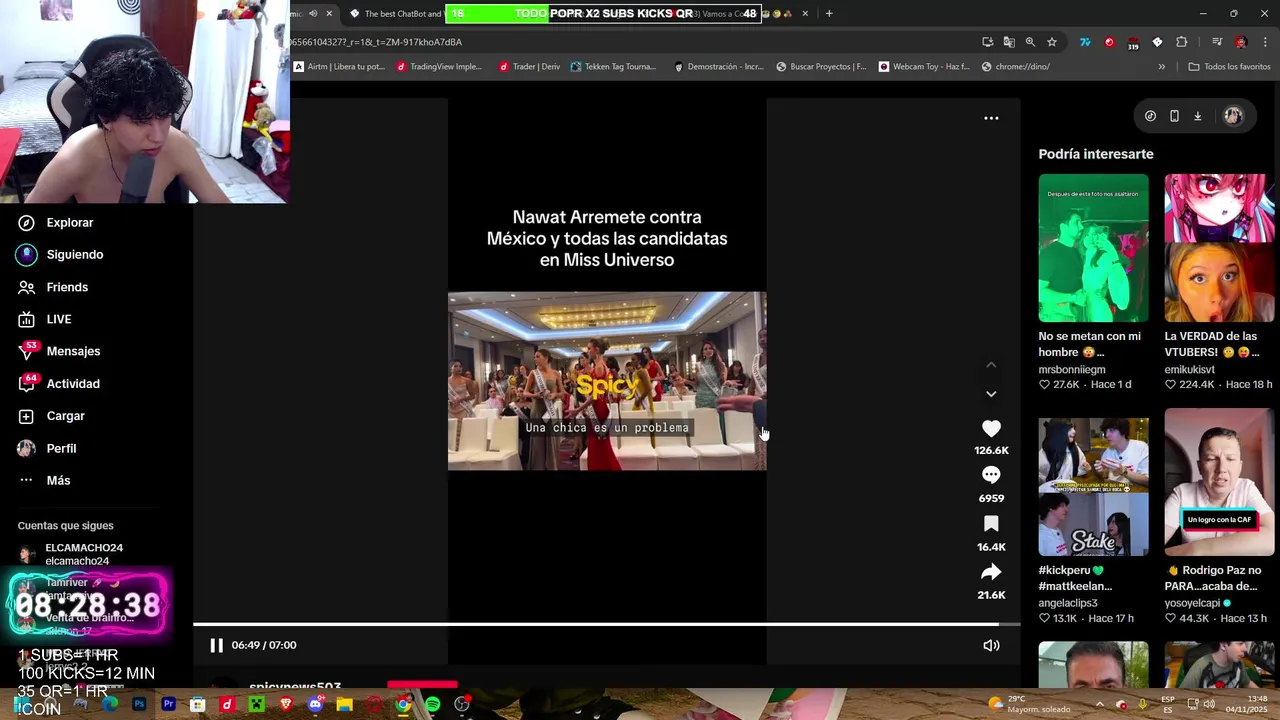Open Spotify from the taskbar
The image size is (1280, 720).
432,705
